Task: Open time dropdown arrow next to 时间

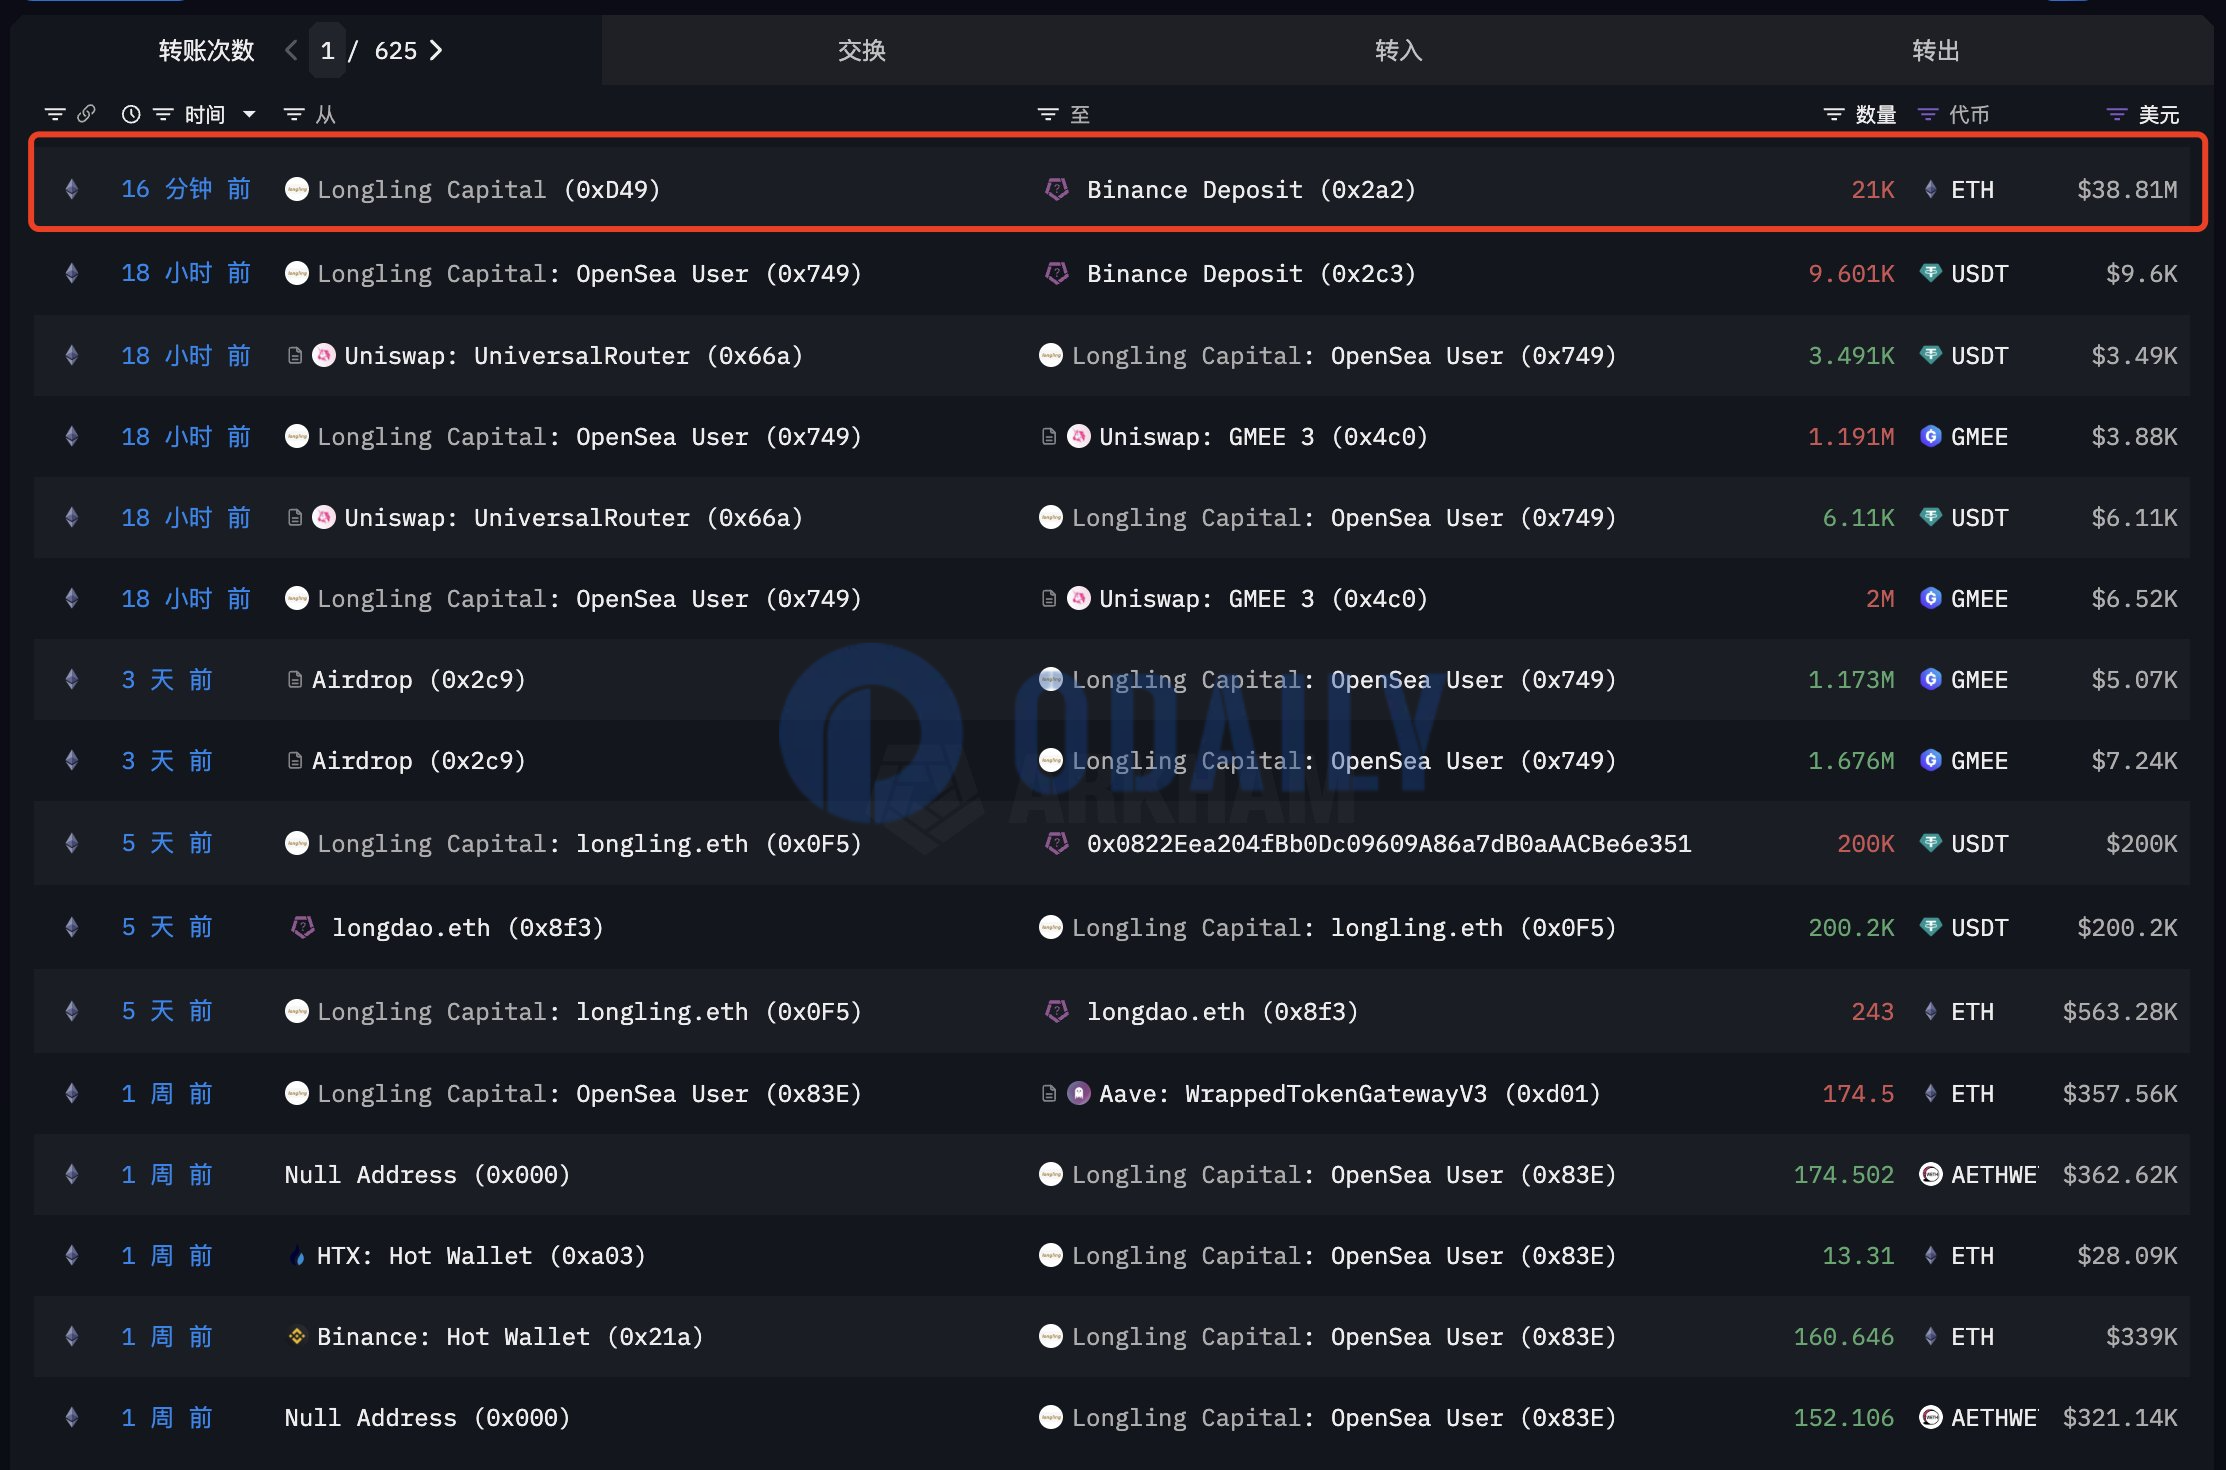Action: (250, 115)
